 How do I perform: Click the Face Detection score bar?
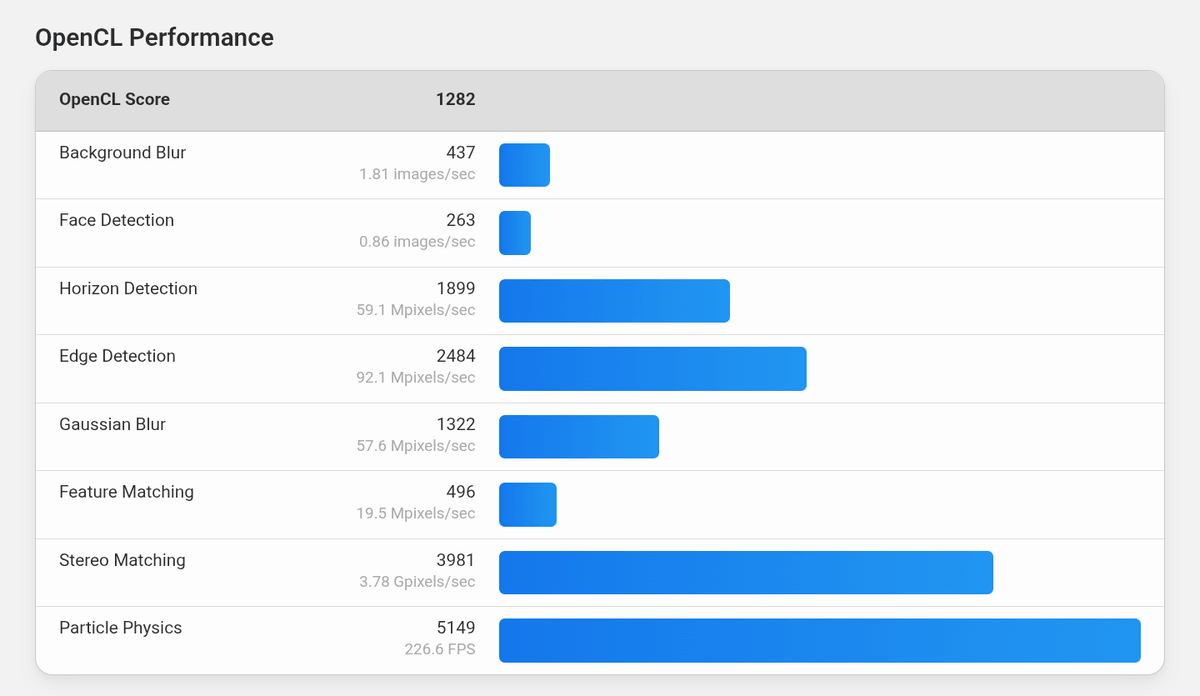tap(515, 233)
